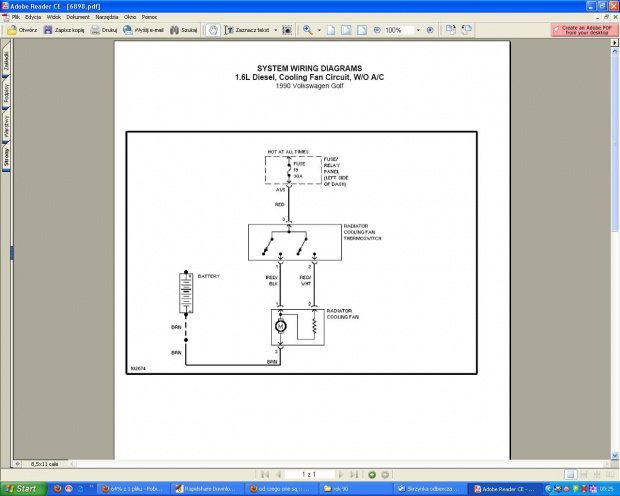The width and height of the screenshot is (620, 496).
Task: Open the Pomoc menu
Action: click(149, 17)
